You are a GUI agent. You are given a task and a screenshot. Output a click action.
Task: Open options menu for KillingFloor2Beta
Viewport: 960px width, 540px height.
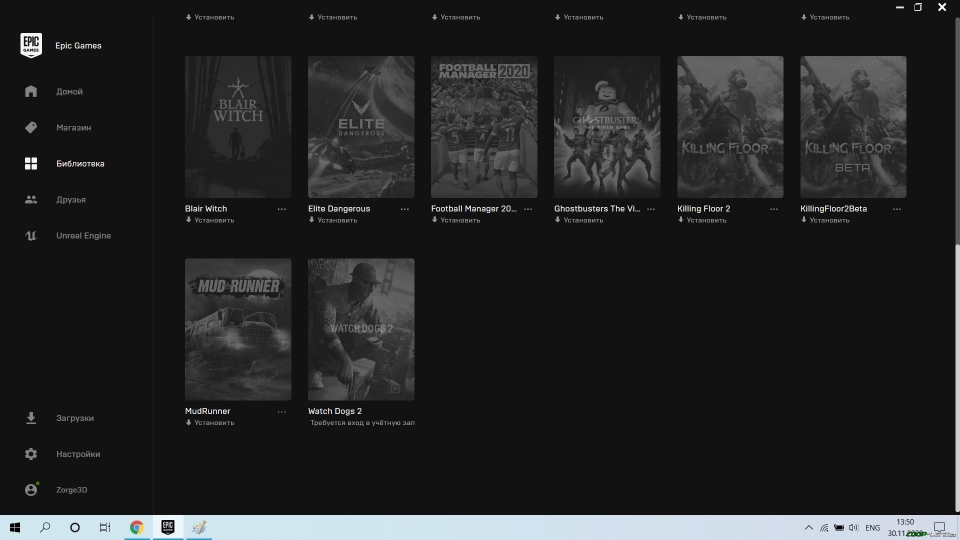coord(897,209)
